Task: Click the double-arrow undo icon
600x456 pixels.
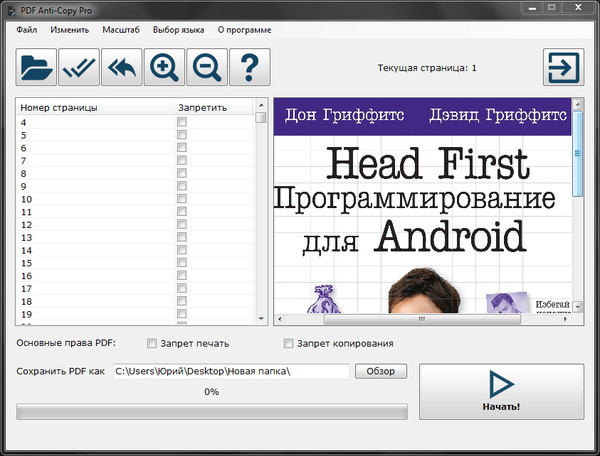Action: (x=122, y=67)
